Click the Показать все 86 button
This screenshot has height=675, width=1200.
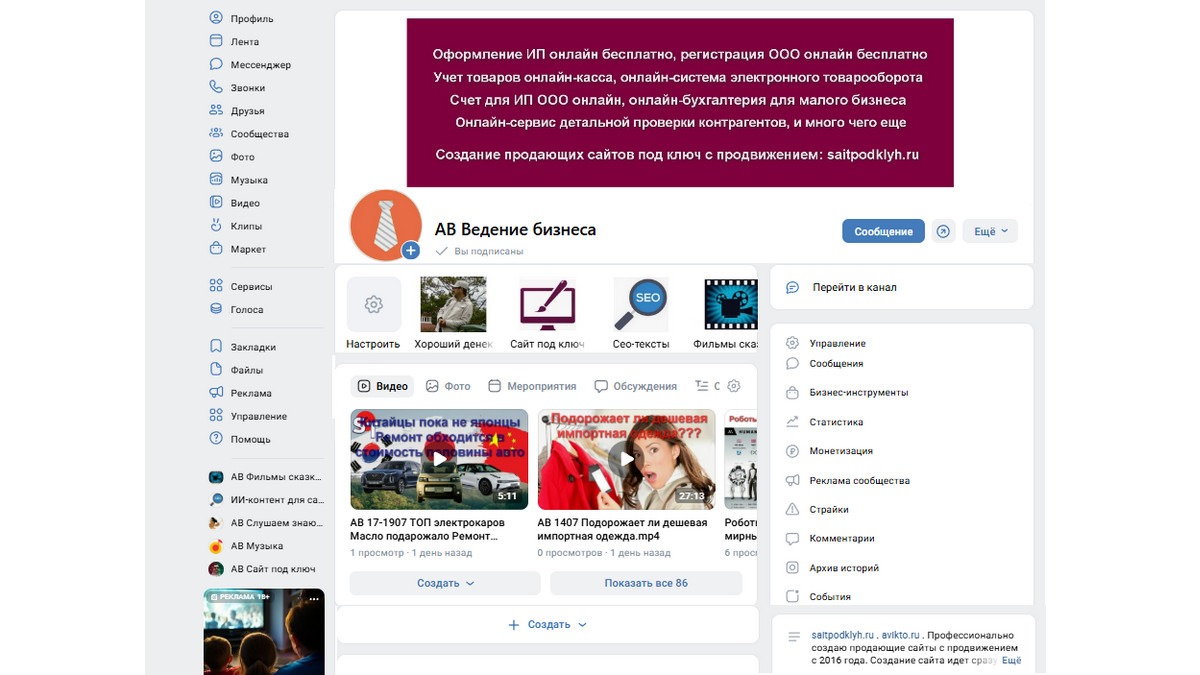click(646, 583)
